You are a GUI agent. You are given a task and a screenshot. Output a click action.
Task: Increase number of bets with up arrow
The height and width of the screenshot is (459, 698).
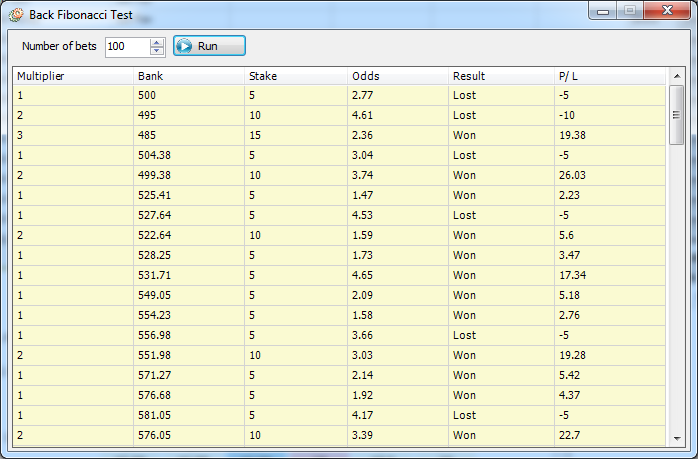click(157, 43)
